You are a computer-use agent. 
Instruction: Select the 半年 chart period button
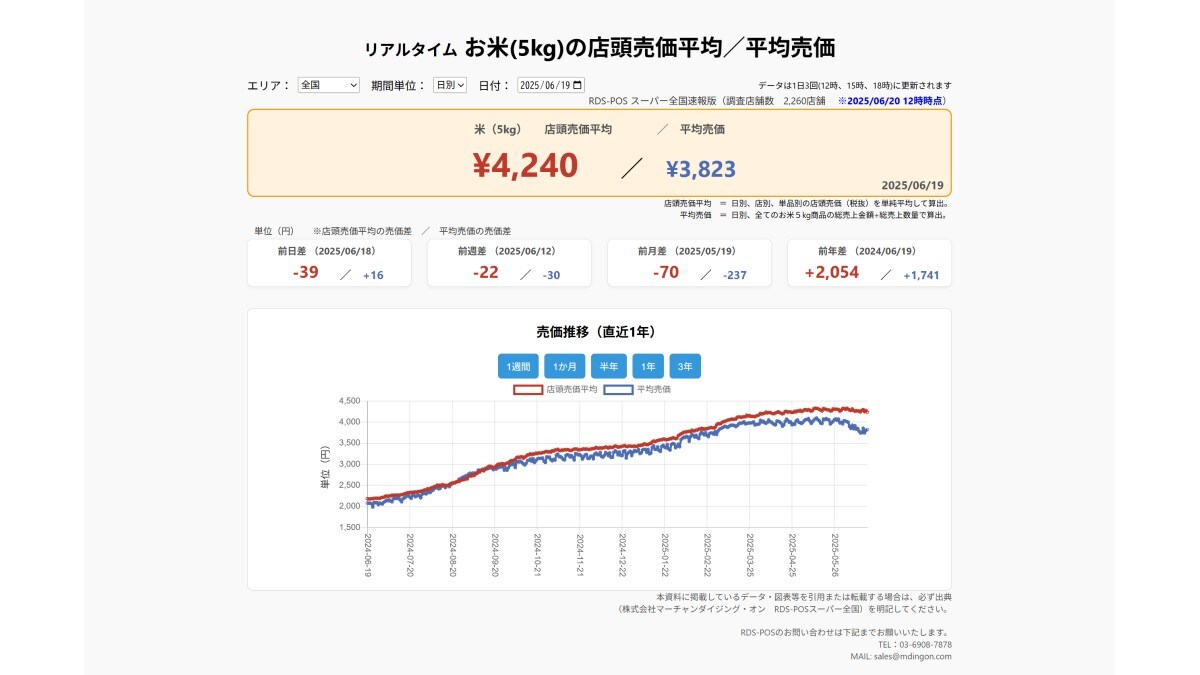(x=608, y=366)
